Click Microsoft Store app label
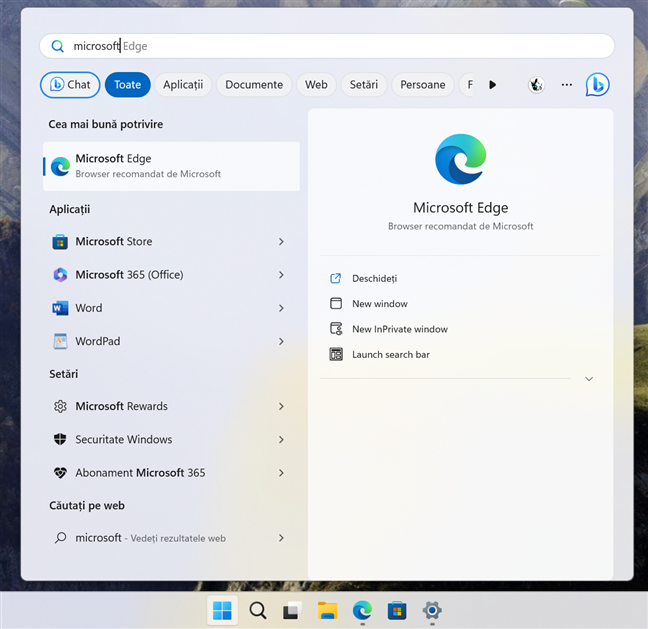 114,241
